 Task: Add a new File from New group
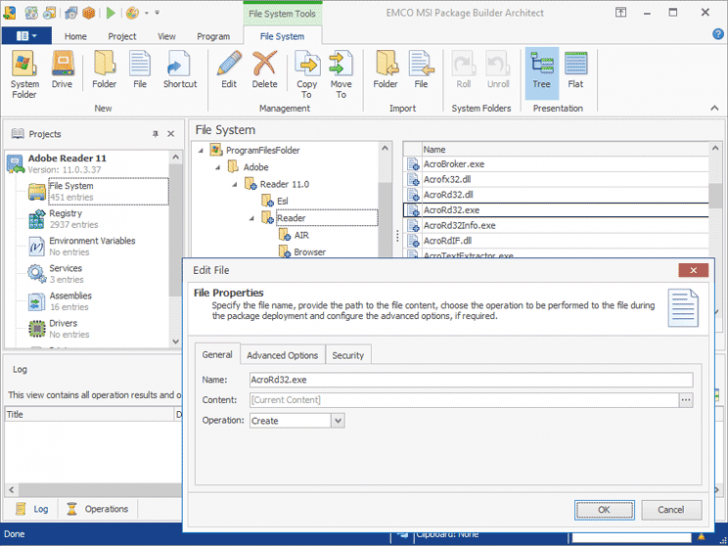(x=140, y=70)
